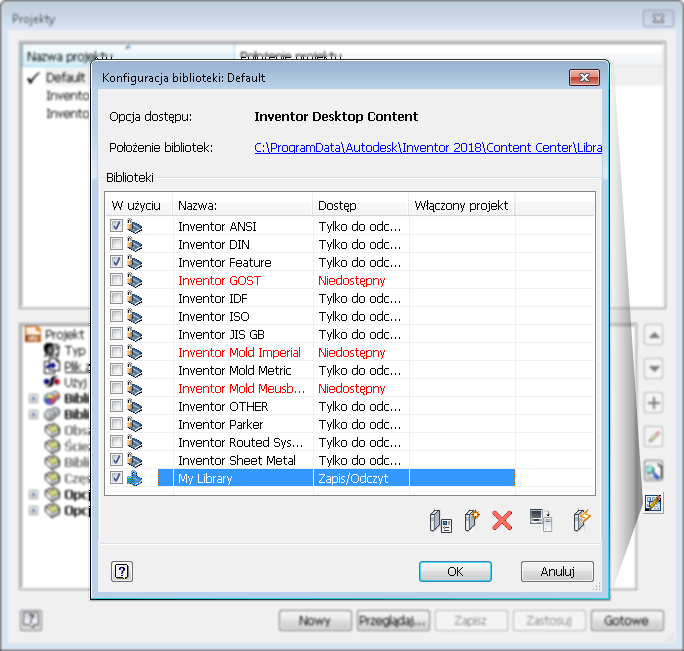This screenshot has width=684, height=651.
Task: Check the Inventor Routed Sys... checkbox
Action: [116, 442]
